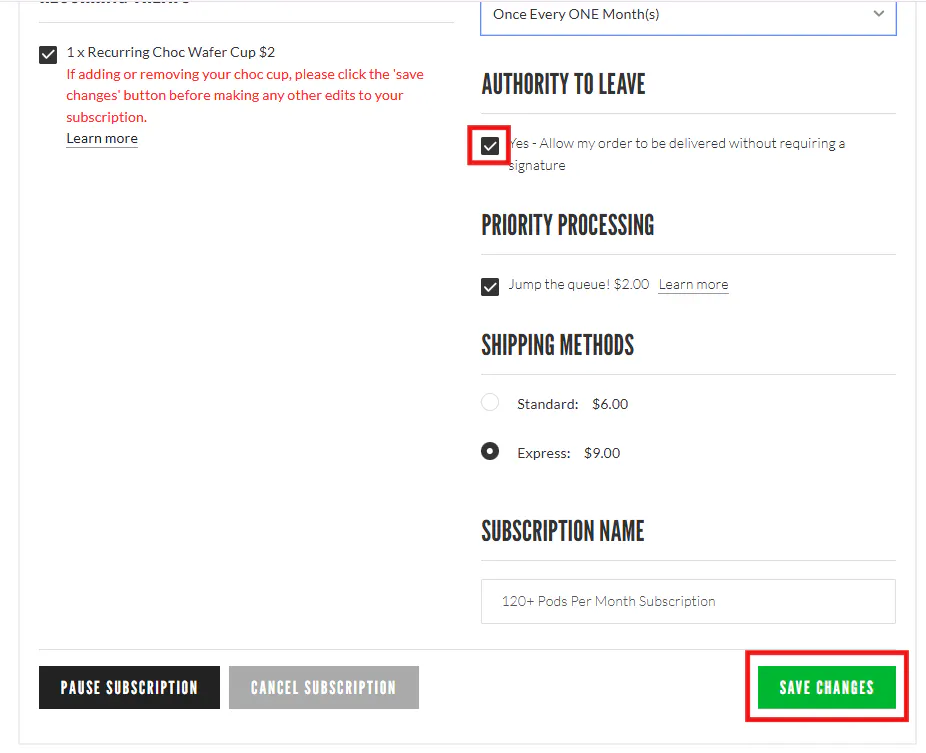The width and height of the screenshot is (926, 753).
Task: Open "Learn more" beside Jump the queue
Action: [x=693, y=284]
